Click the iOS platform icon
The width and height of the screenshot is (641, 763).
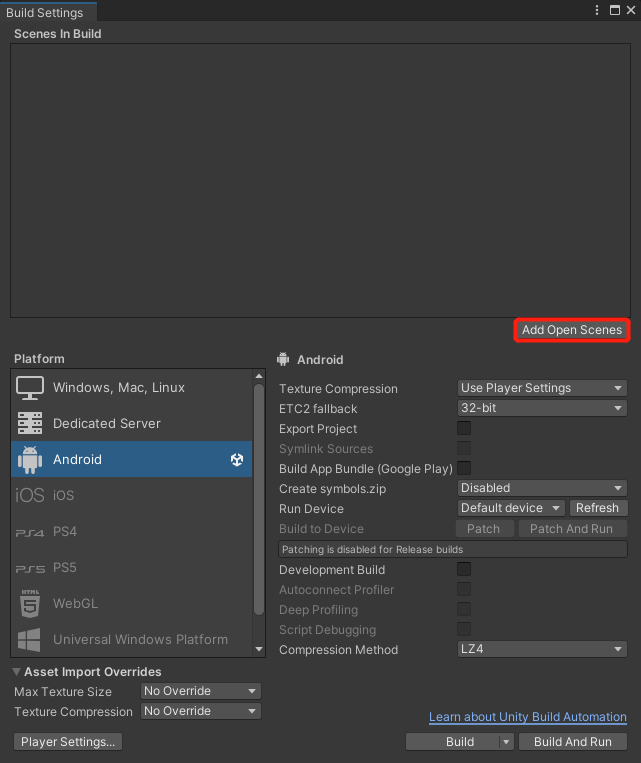(x=30, y=495)
